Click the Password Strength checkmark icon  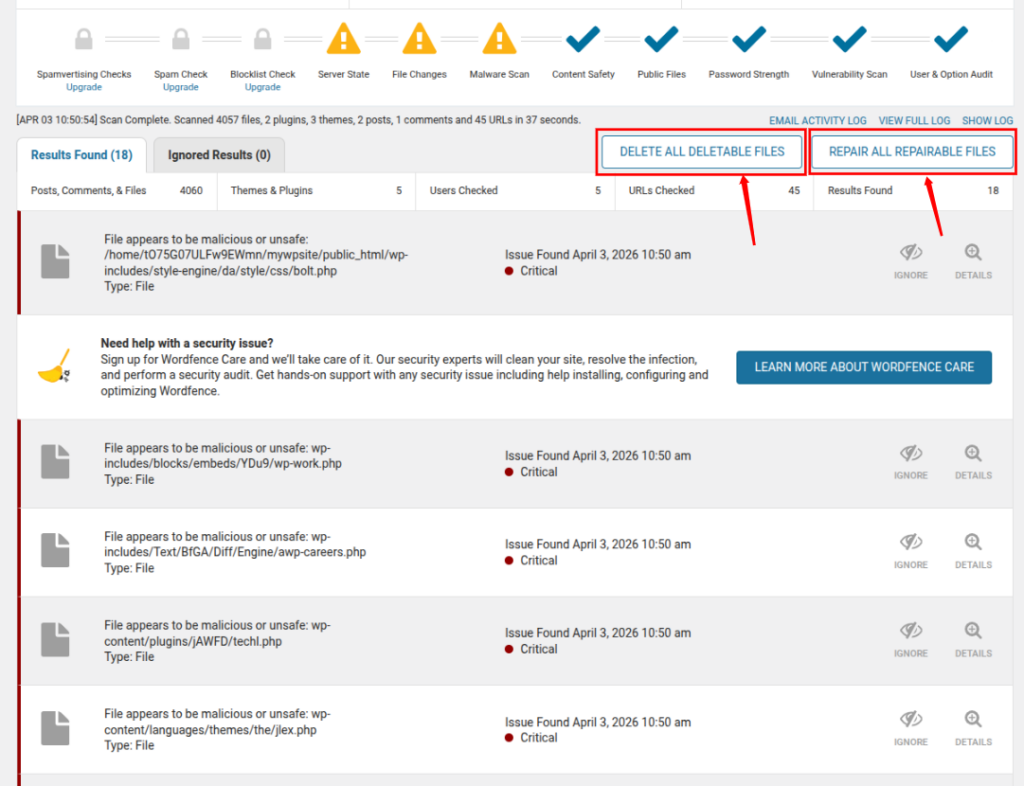click(x=748, y=38)
